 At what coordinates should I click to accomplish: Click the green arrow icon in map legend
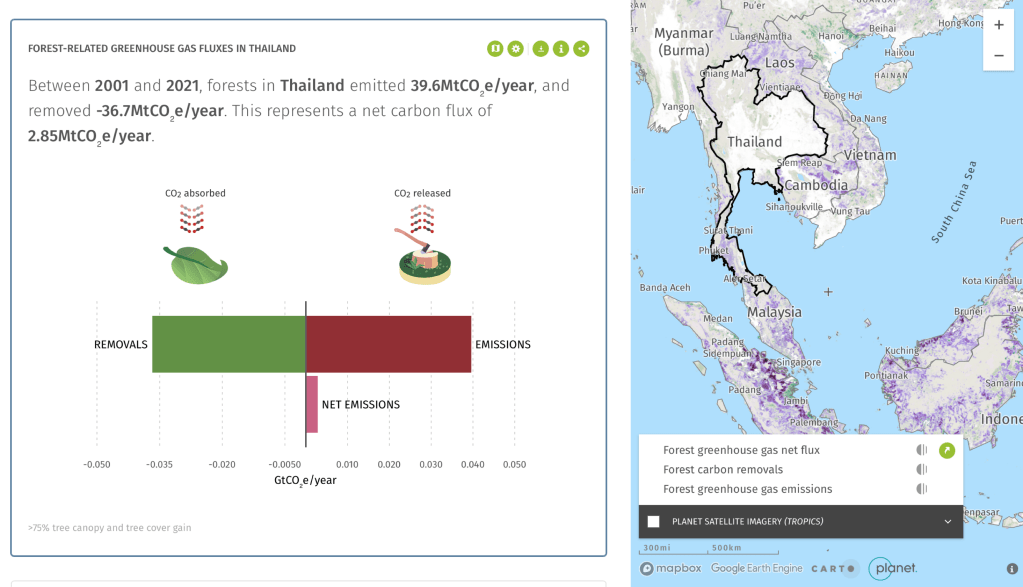(x=947, y=450)
